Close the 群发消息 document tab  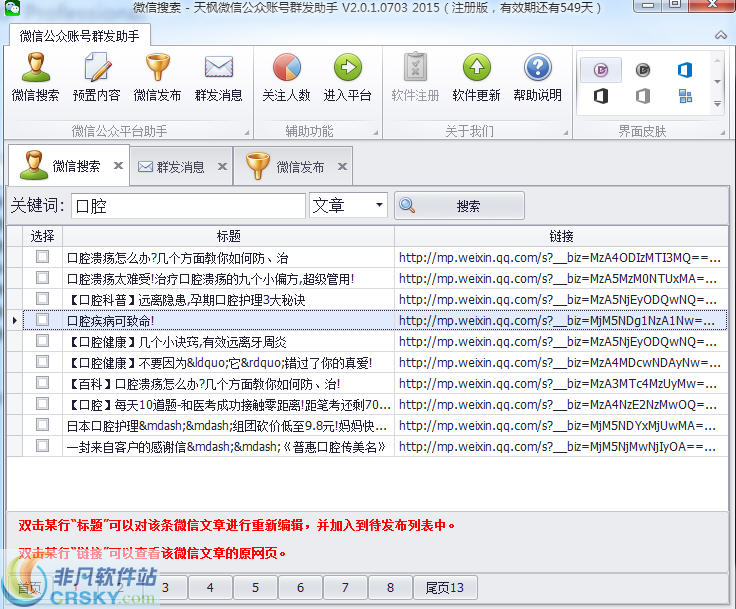click(222, 166)
